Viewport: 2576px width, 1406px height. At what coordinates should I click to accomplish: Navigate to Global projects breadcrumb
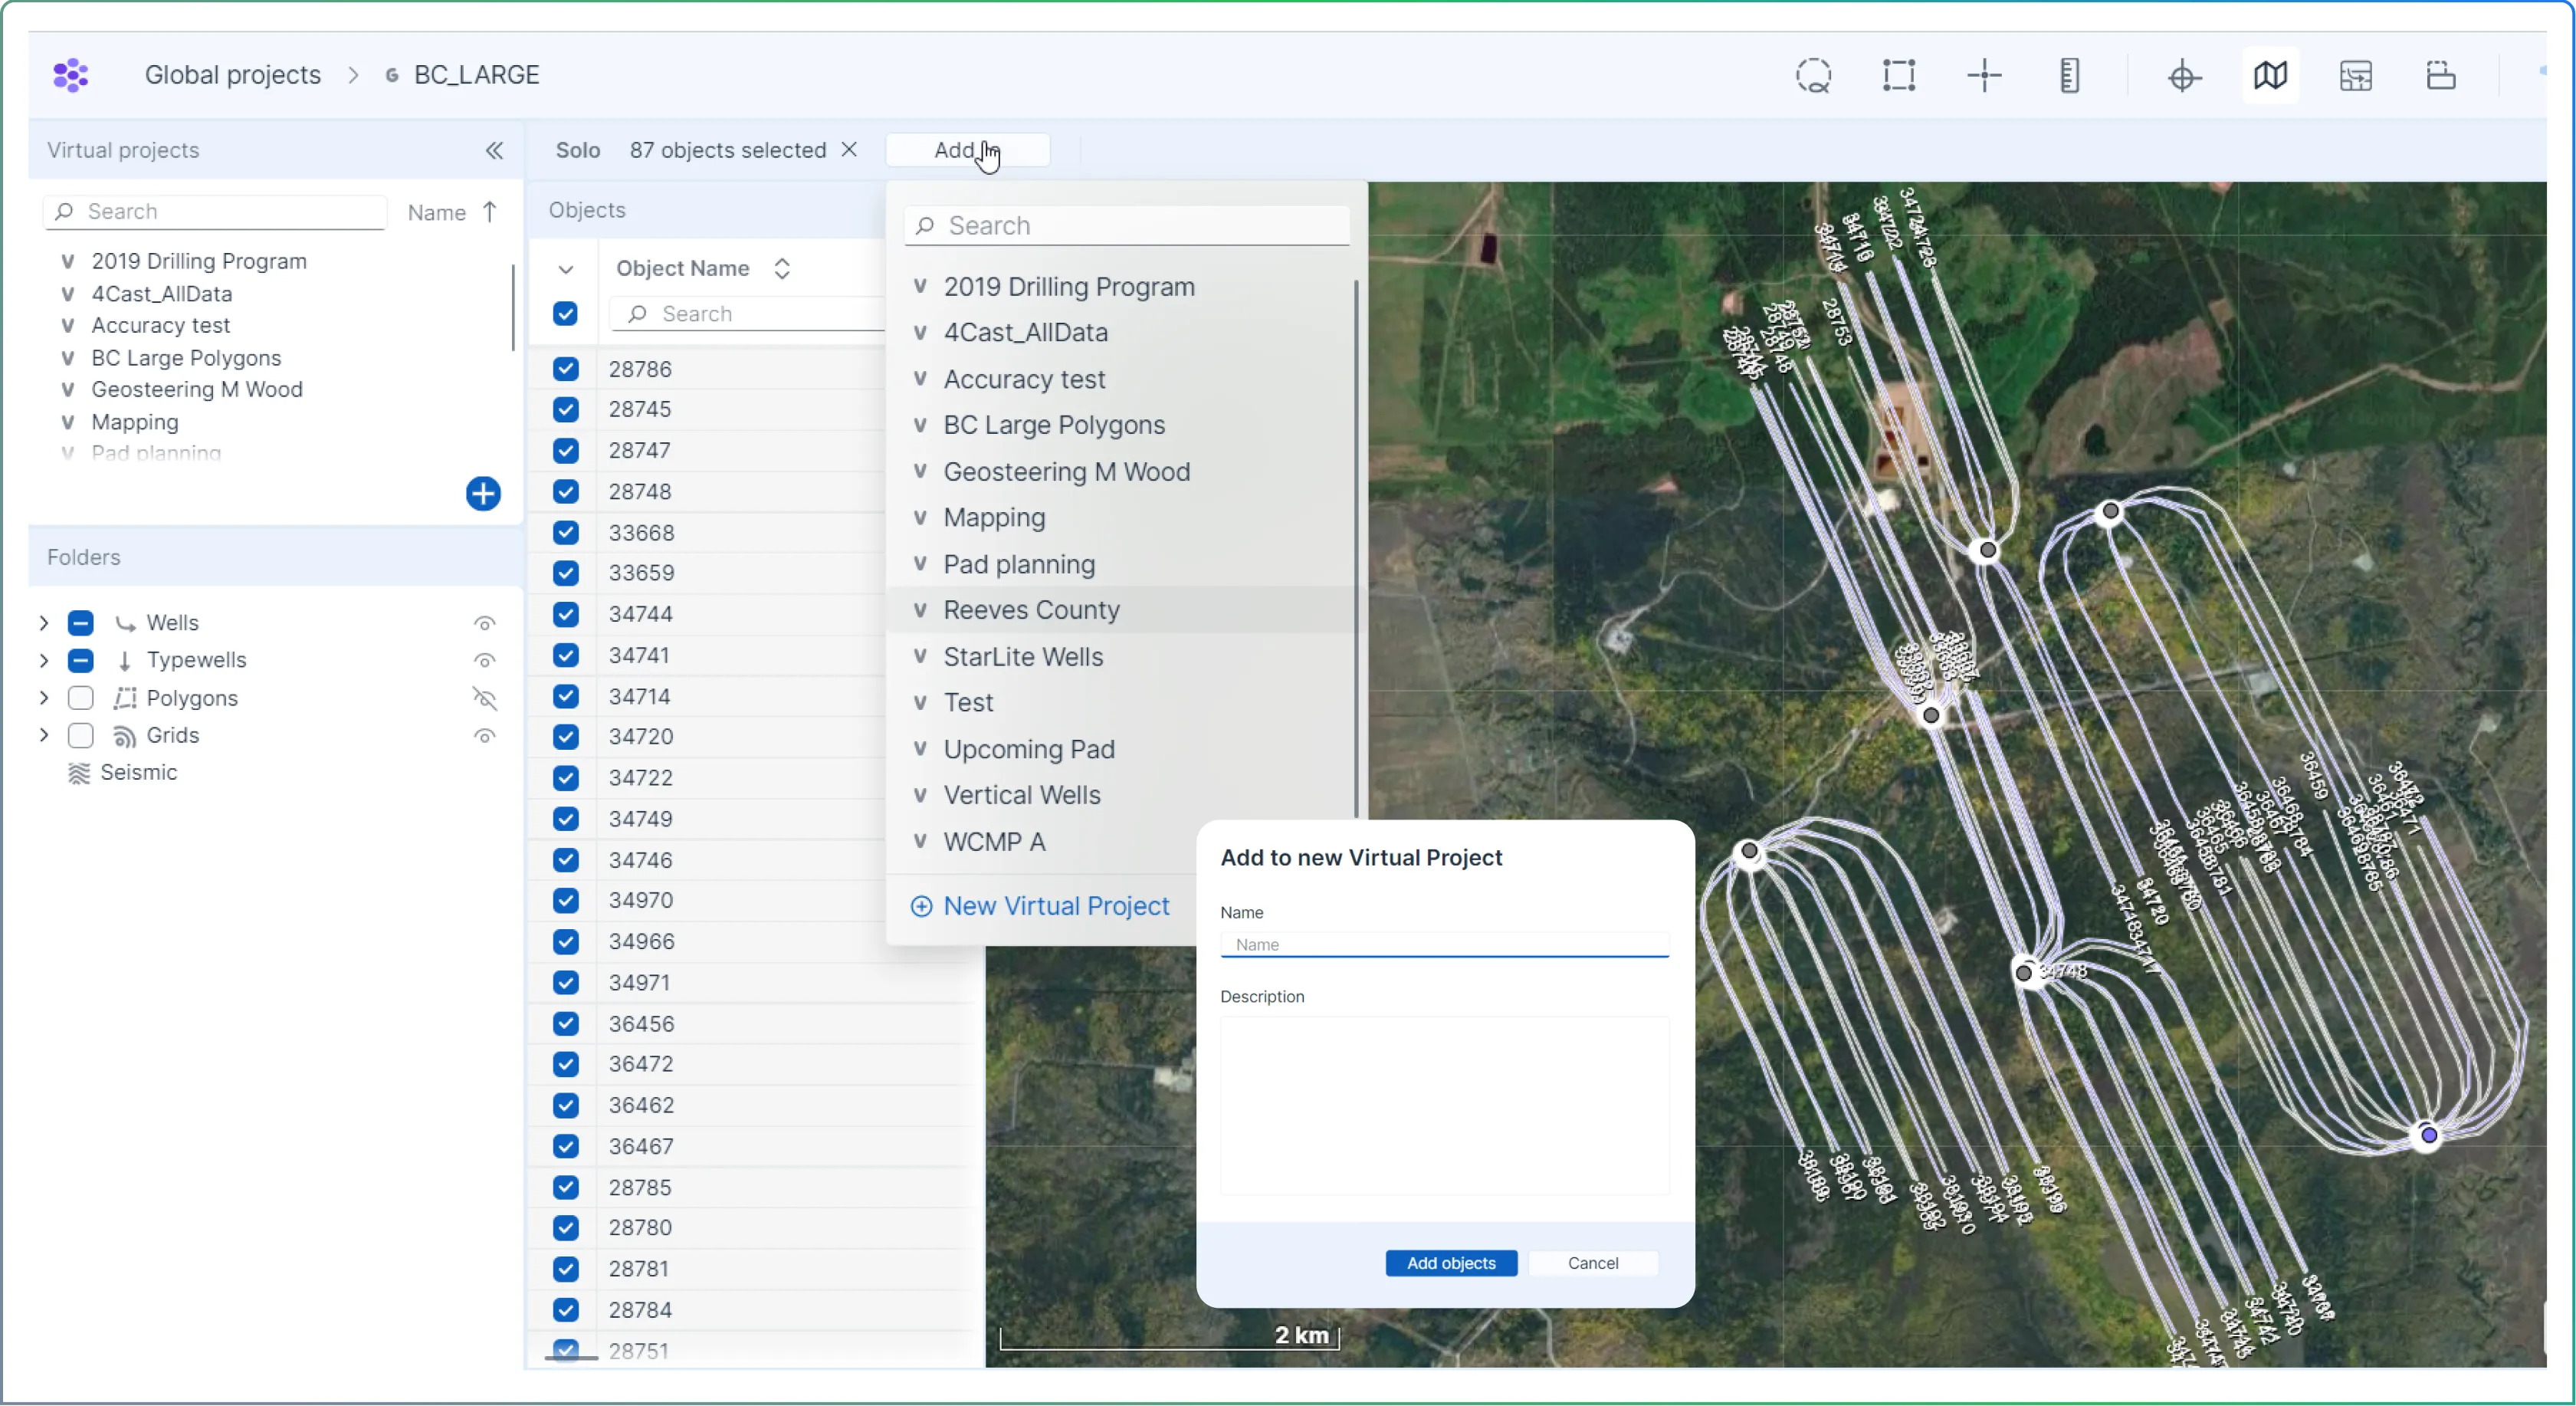[233, 74]
